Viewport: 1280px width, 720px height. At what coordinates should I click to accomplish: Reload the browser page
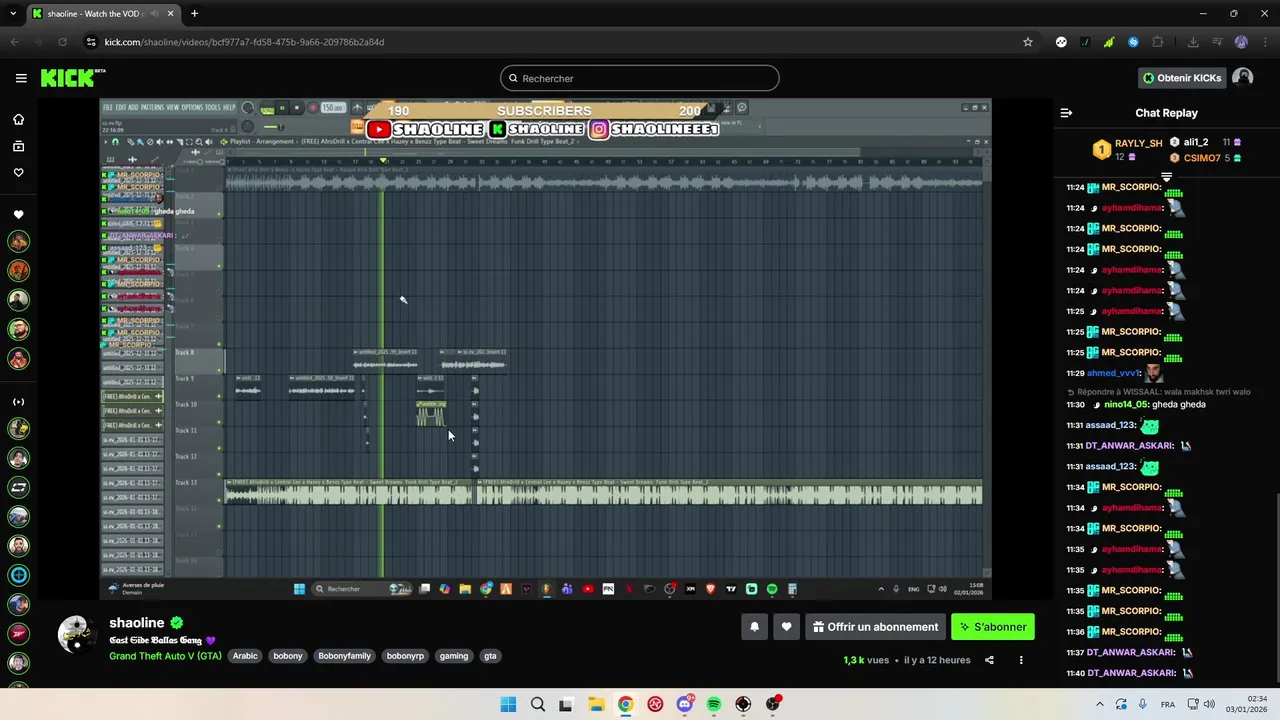62,42
